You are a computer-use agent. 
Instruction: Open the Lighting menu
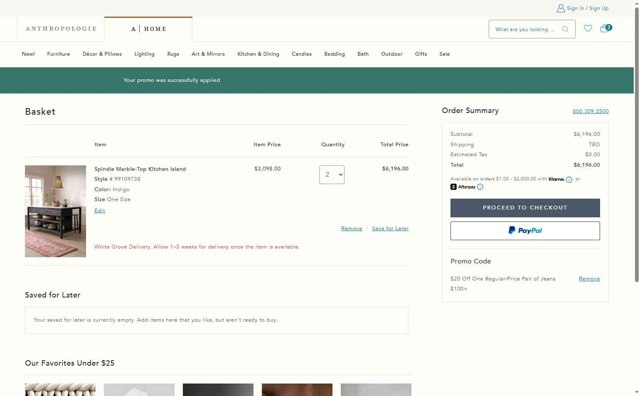(144, 54)
